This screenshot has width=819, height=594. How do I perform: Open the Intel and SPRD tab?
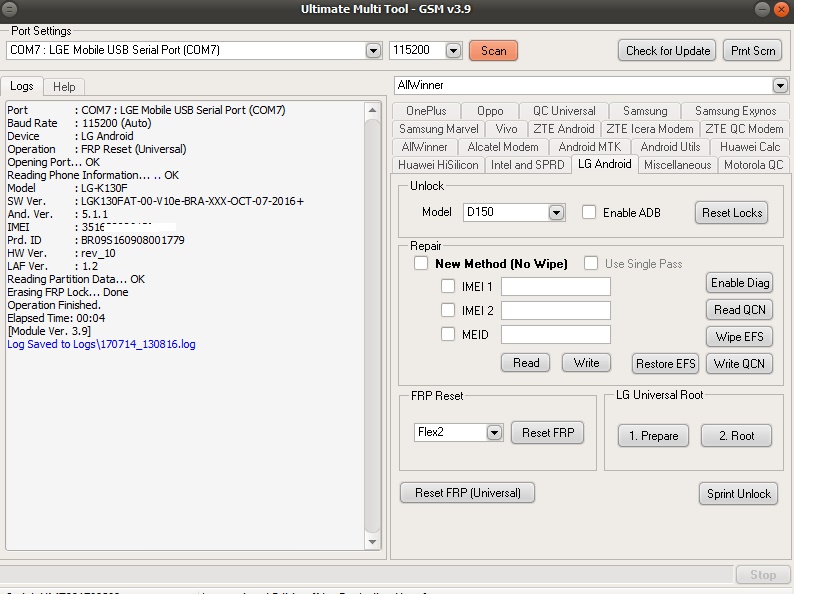tap(528, 165)
